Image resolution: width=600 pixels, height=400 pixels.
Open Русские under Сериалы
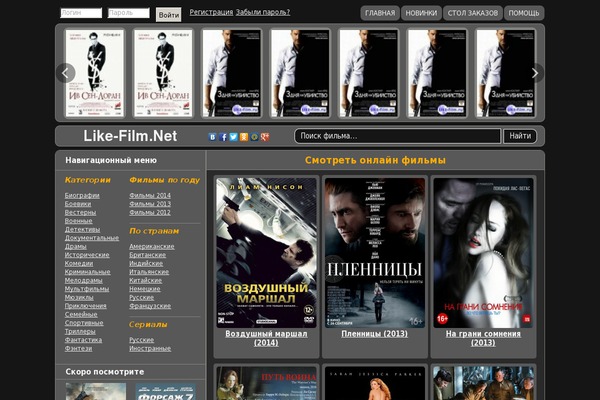(141, 340)
